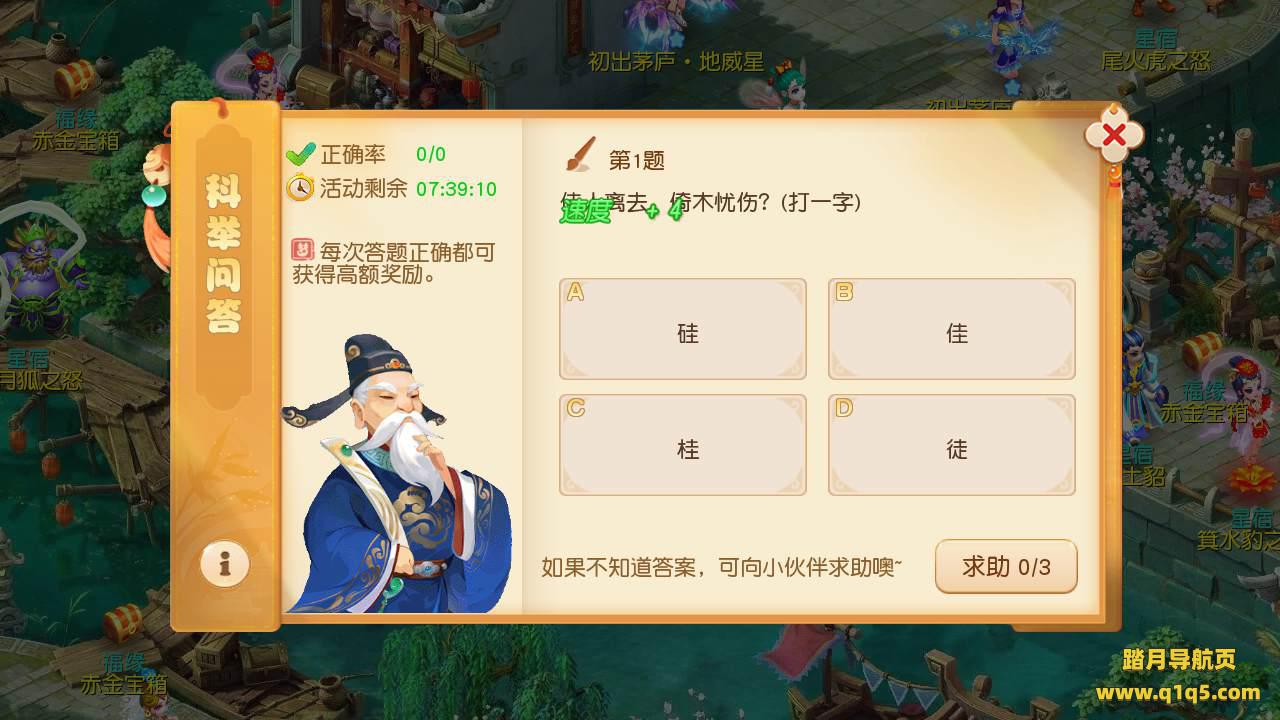
Task: Click the green checkmark accuracy icon
Action: 300,155
